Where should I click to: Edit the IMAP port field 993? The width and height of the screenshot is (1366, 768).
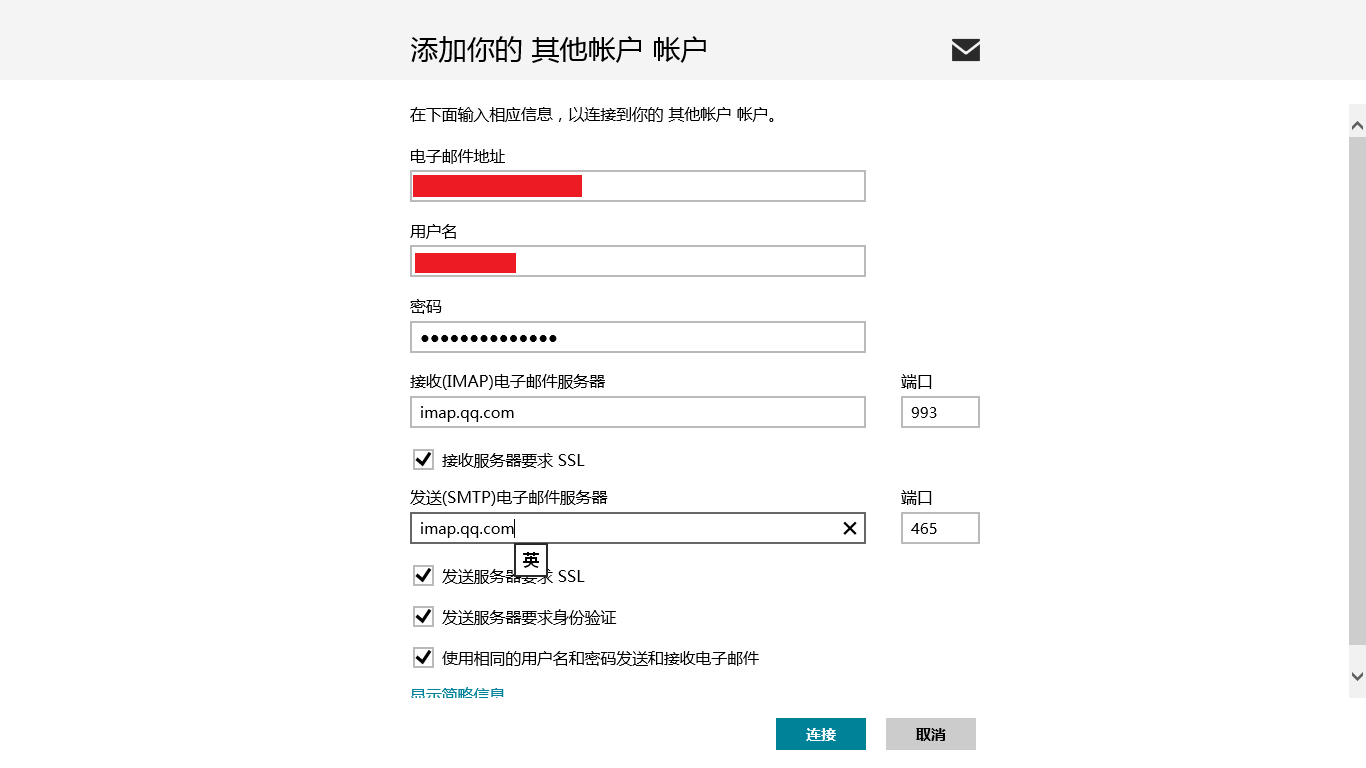[939, 412]
